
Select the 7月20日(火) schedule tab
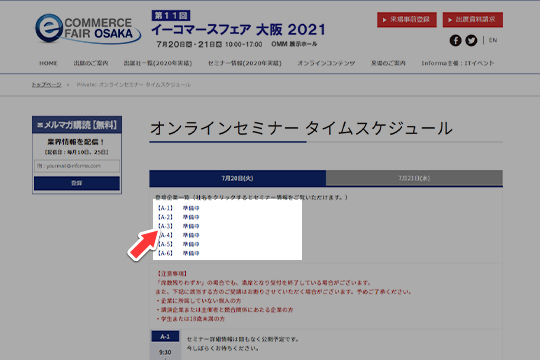point(238,178)
